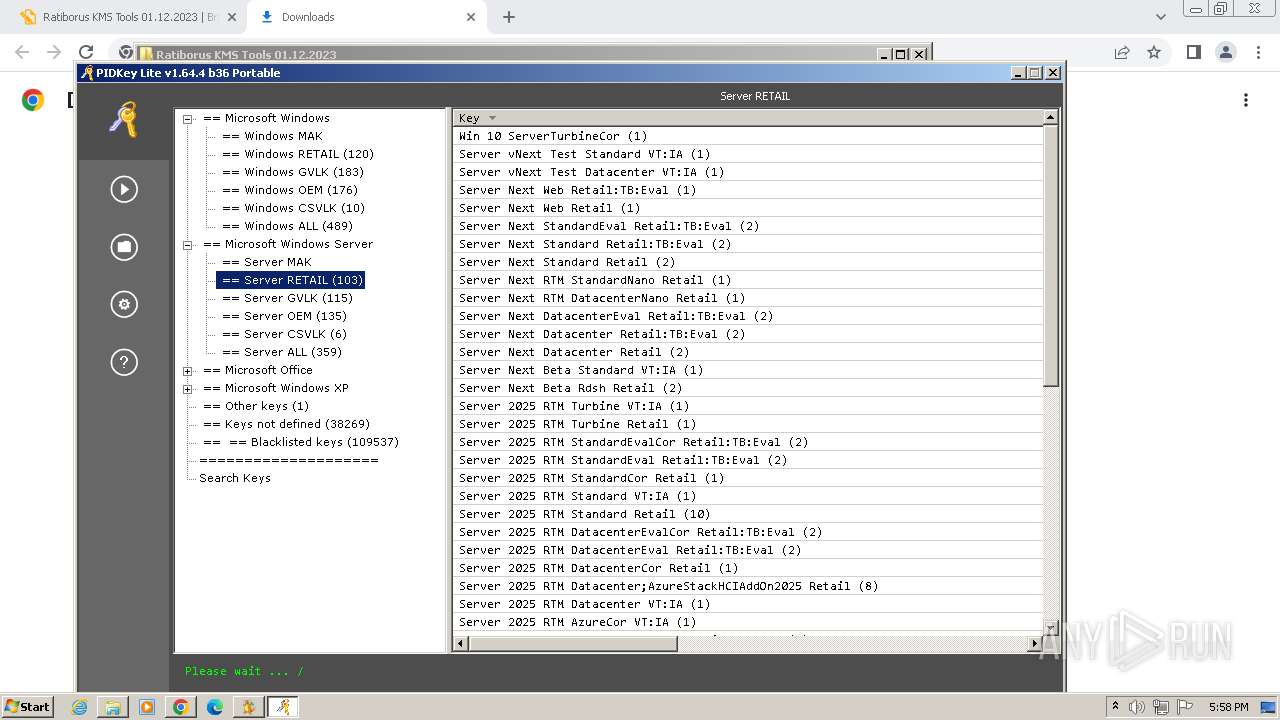Screen dimensions: 1280x720
Task: Select Keys not defined (38269)
Action: 286,424
